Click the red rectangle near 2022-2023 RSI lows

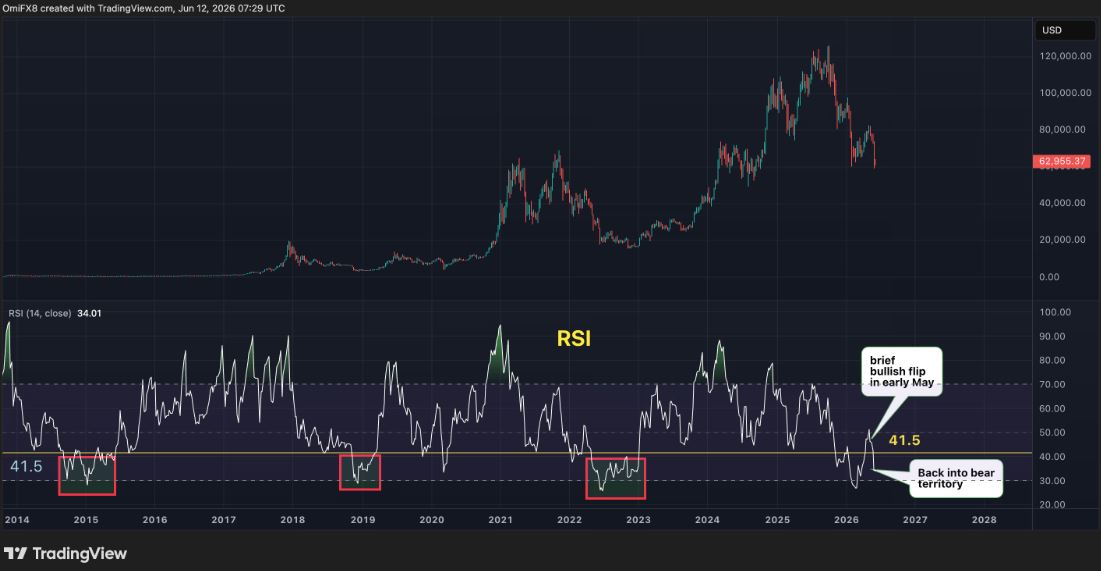tap(616, 478)
